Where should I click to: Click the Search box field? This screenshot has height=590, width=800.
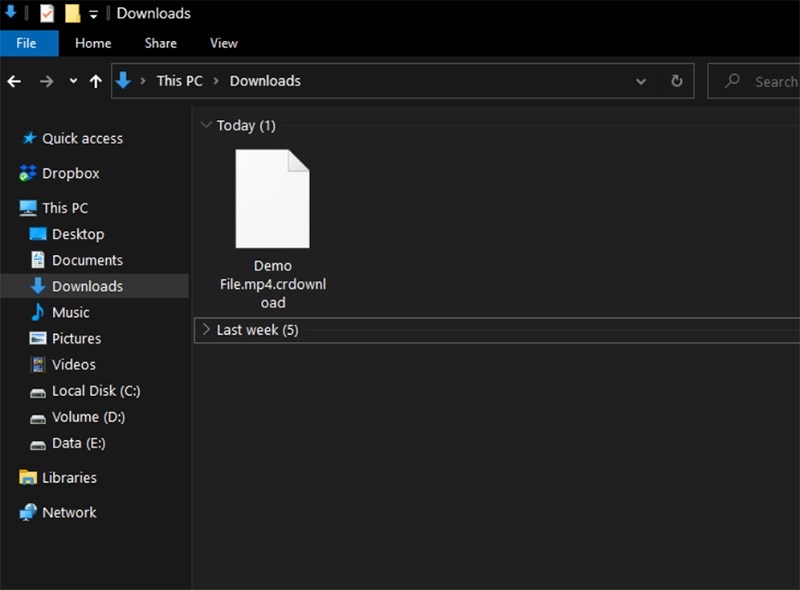[754, 81]
